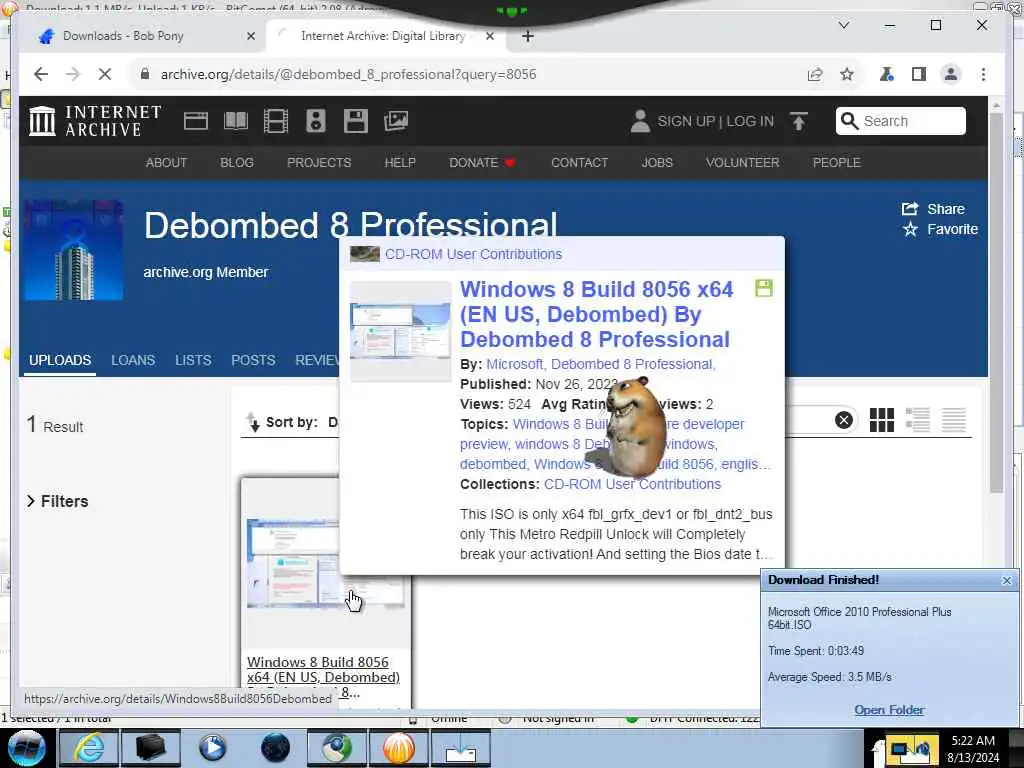
Task: Click Open Folder in the download notification
Action: pyautogui.click(x=889, y=710)
